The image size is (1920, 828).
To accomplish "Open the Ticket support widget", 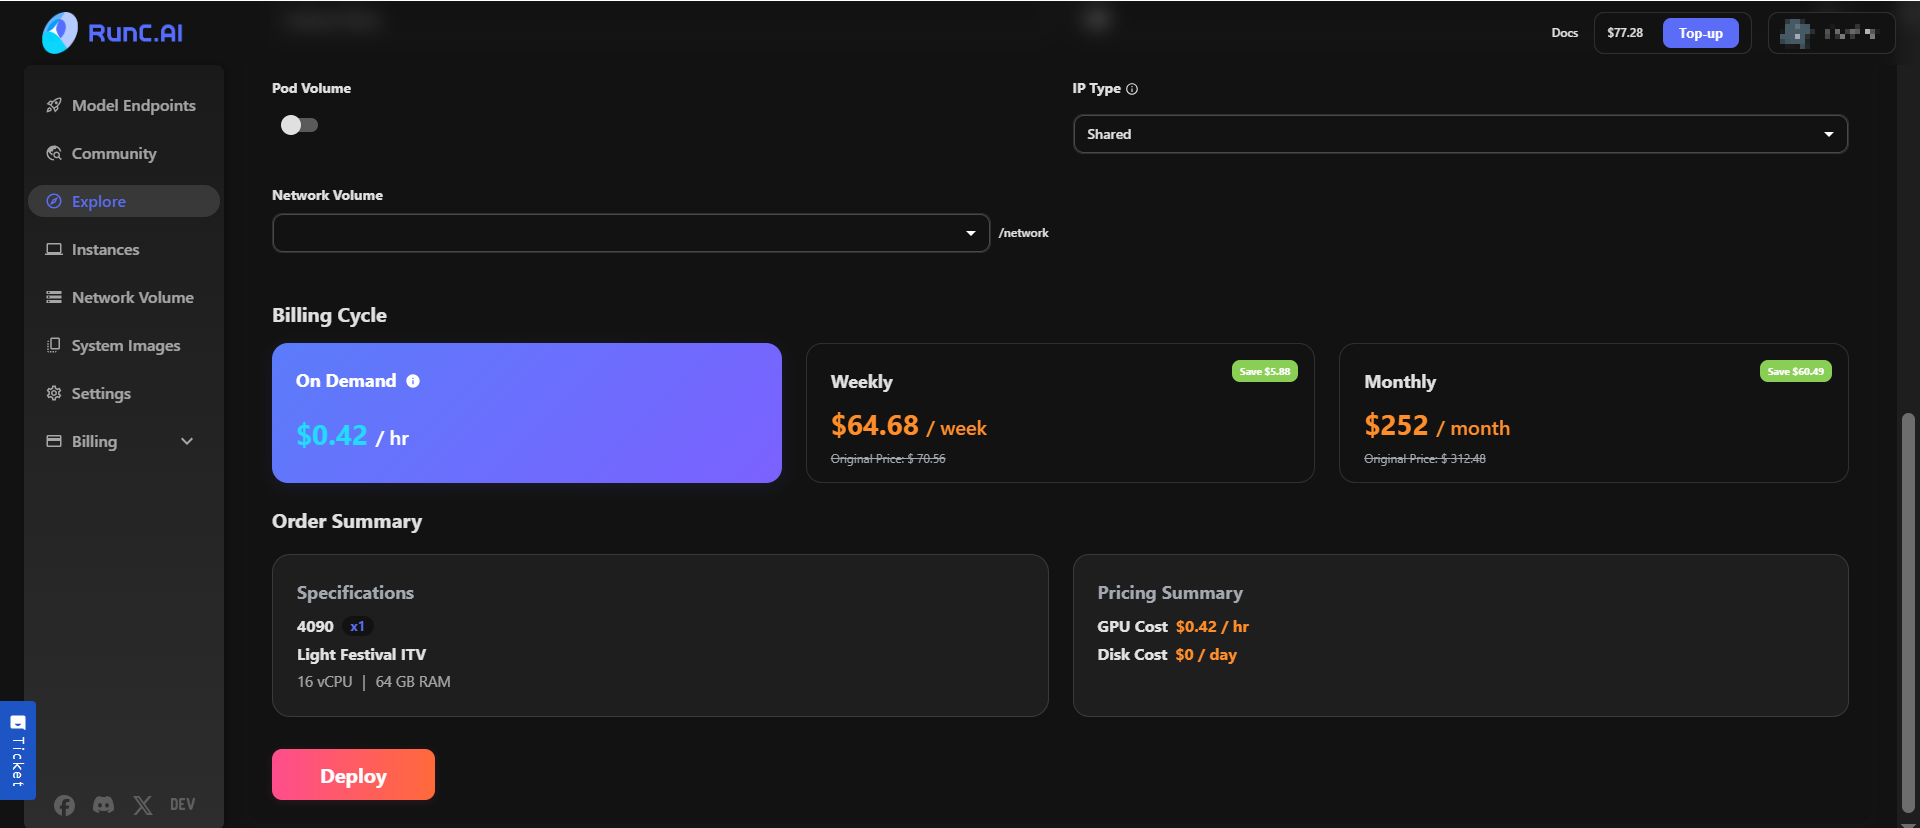I will coord(17,750).
